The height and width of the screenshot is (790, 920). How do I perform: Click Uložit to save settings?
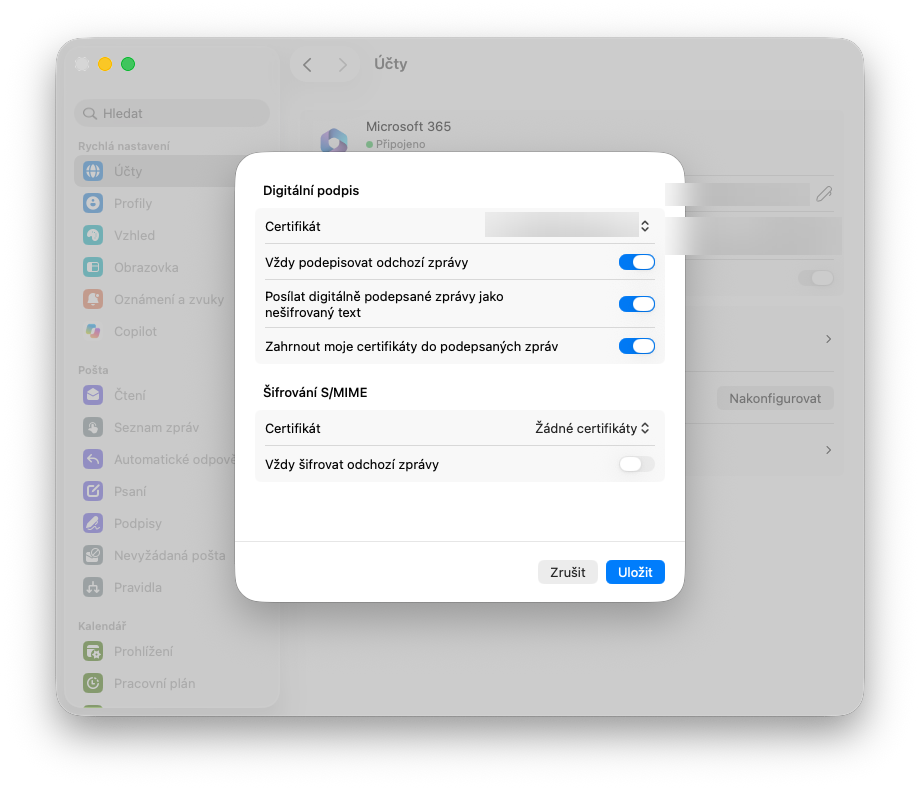[x=635, y=572]
